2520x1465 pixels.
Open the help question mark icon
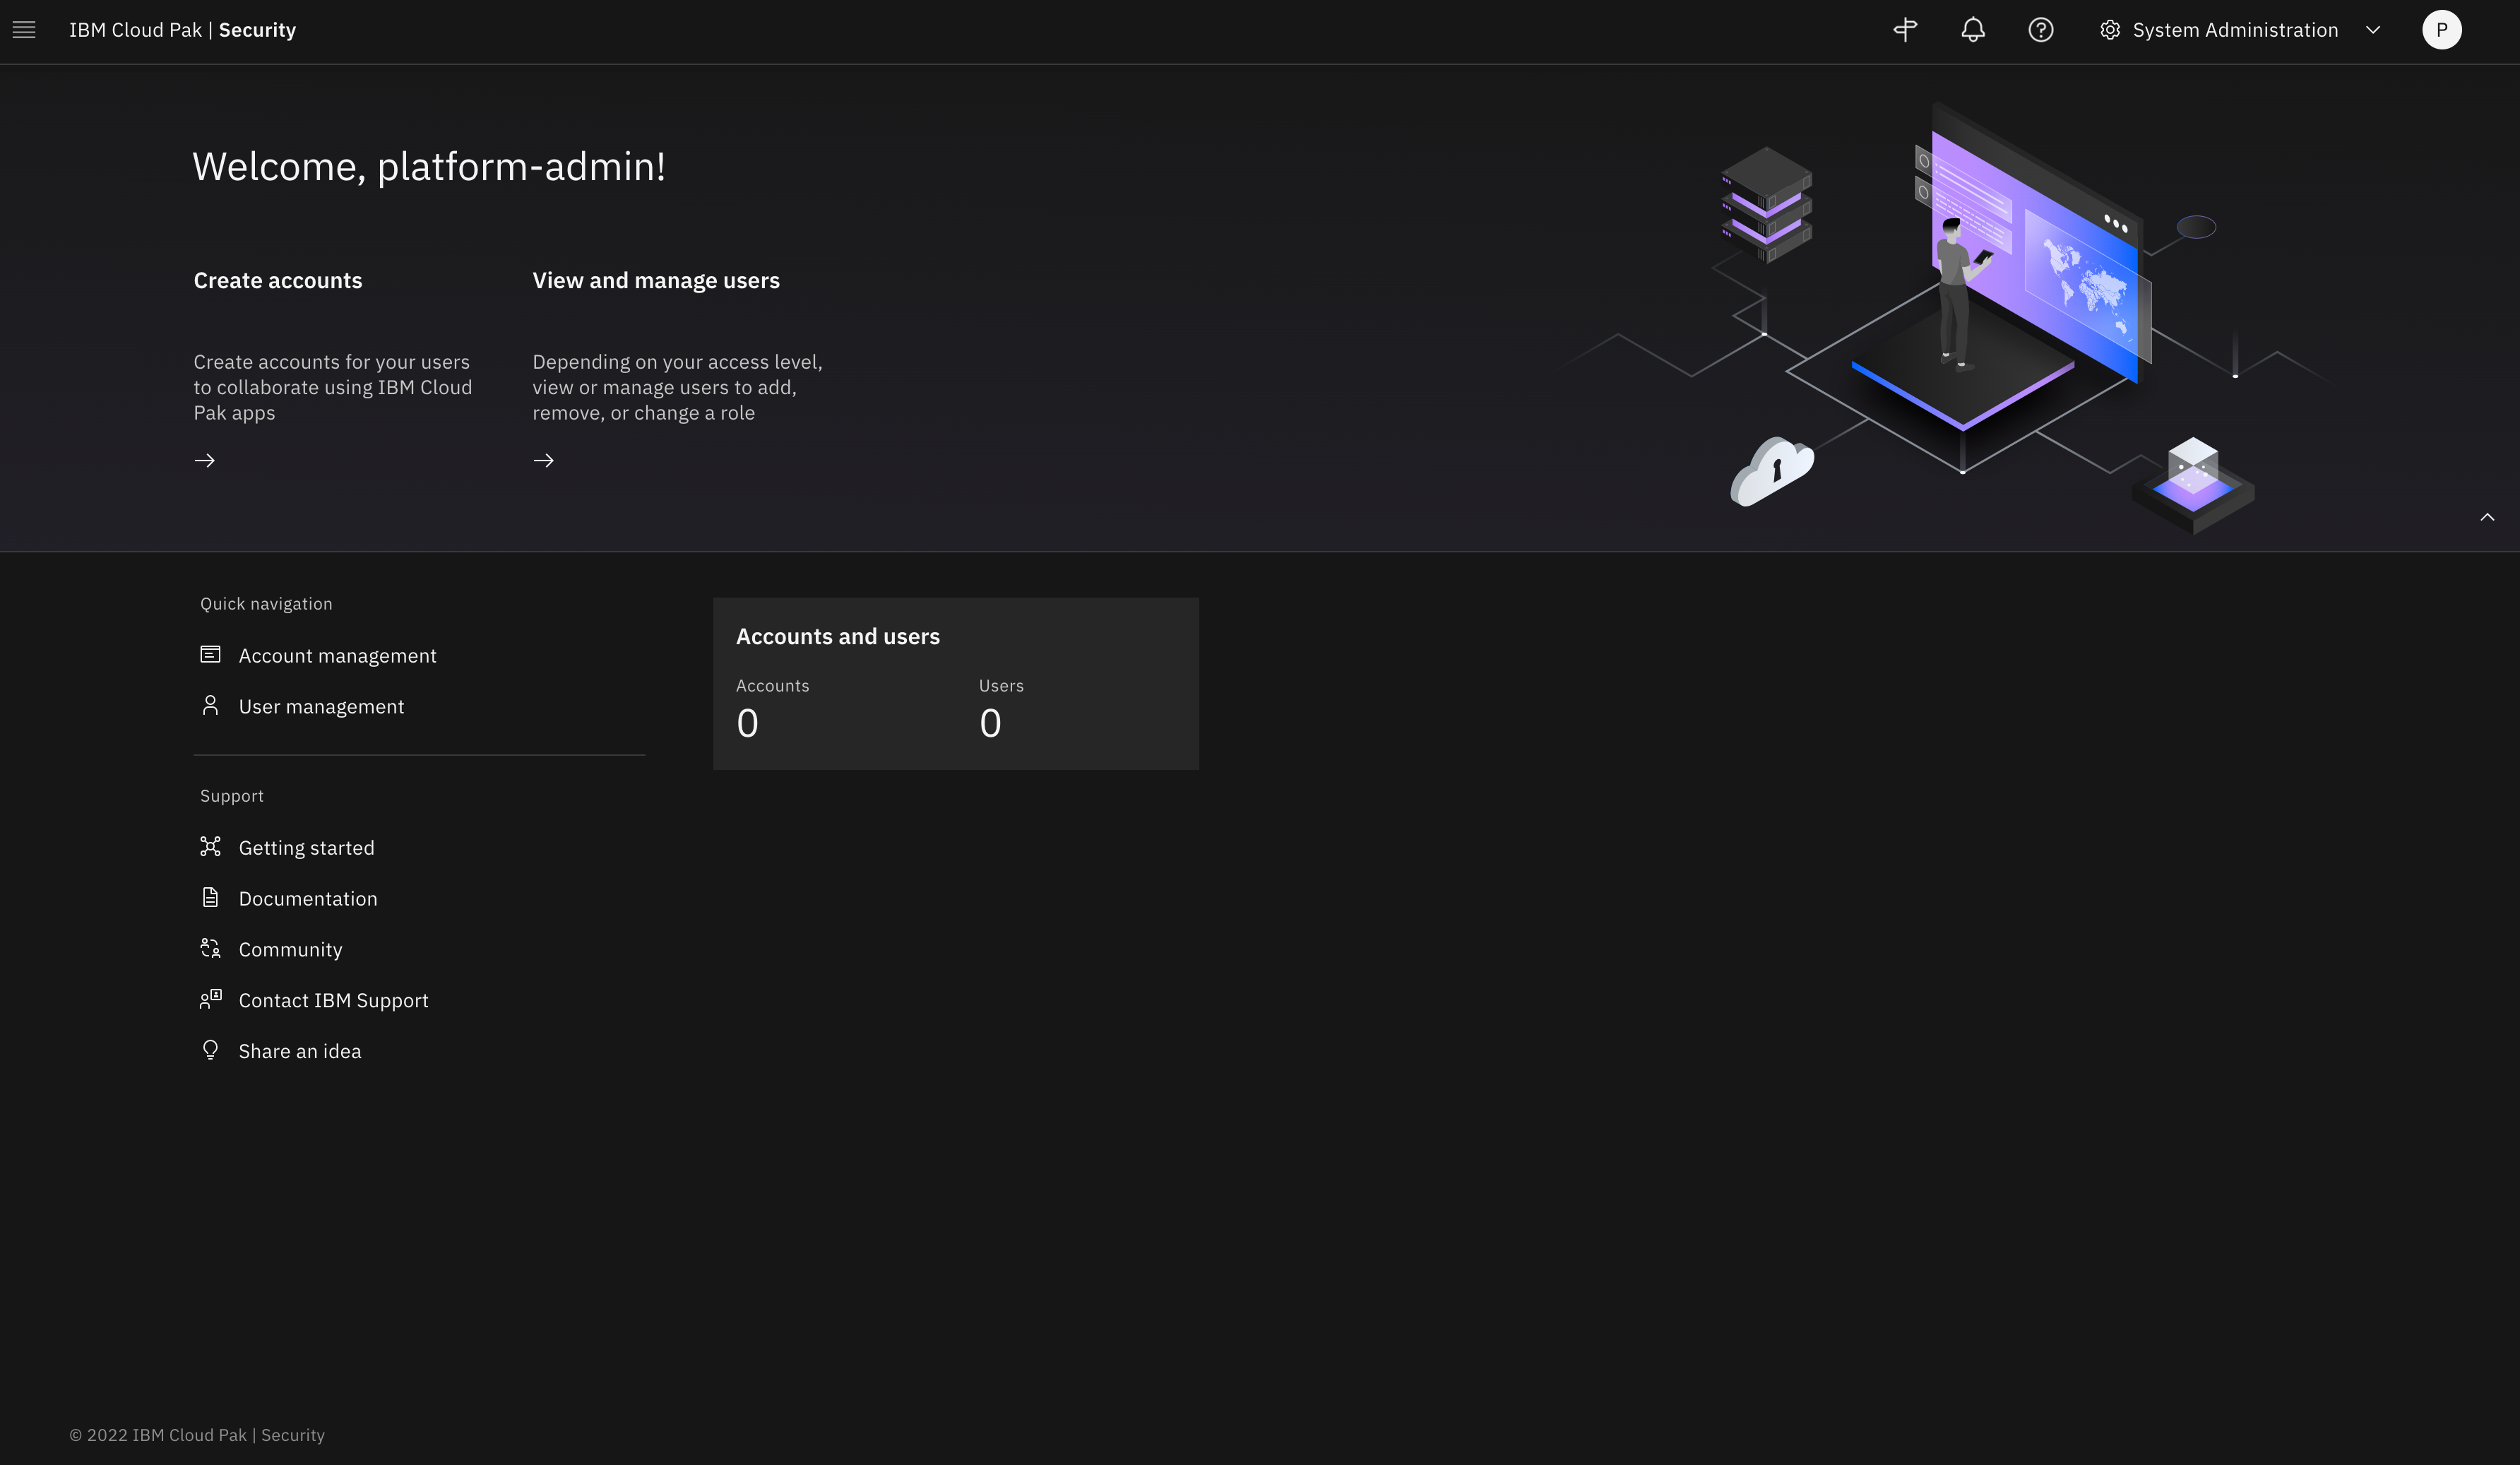tap(2040, 30)
